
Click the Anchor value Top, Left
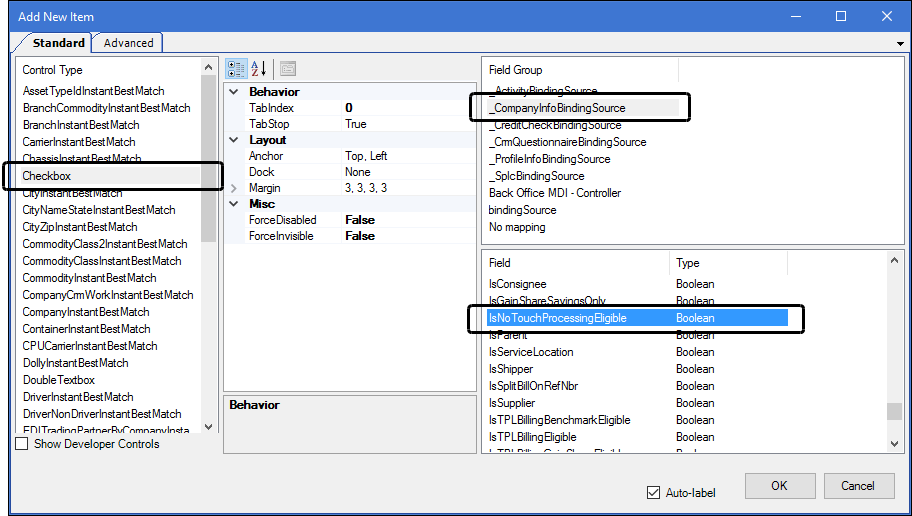pos(409,156)
